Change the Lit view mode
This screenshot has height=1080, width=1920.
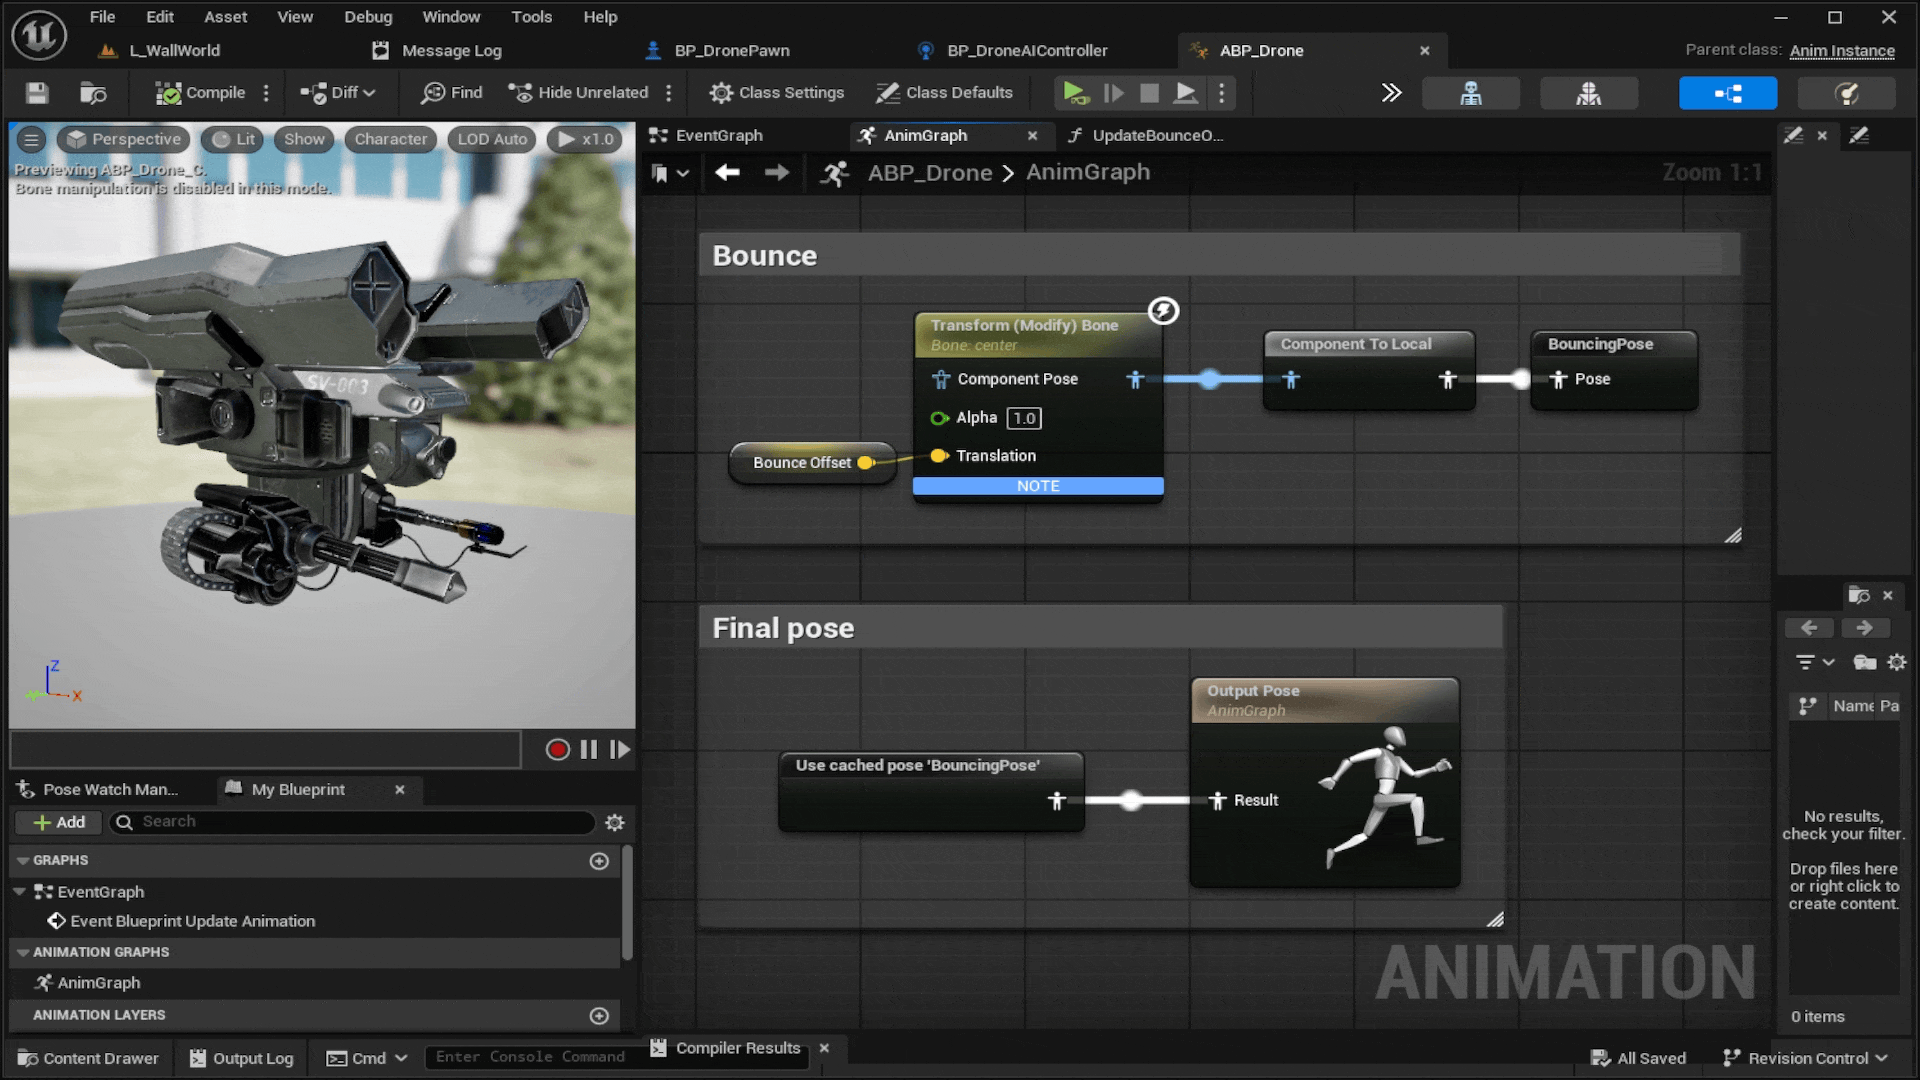(x=233, y=139)
